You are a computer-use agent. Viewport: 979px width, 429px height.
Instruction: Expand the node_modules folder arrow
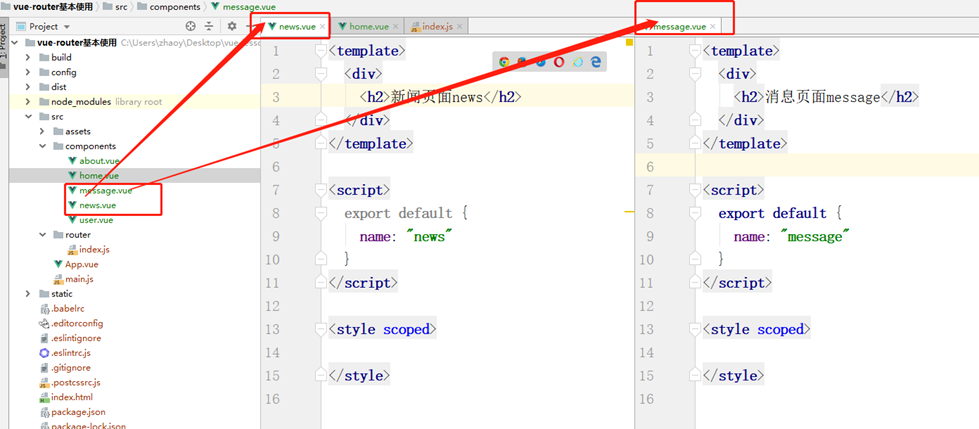[27, 102]
